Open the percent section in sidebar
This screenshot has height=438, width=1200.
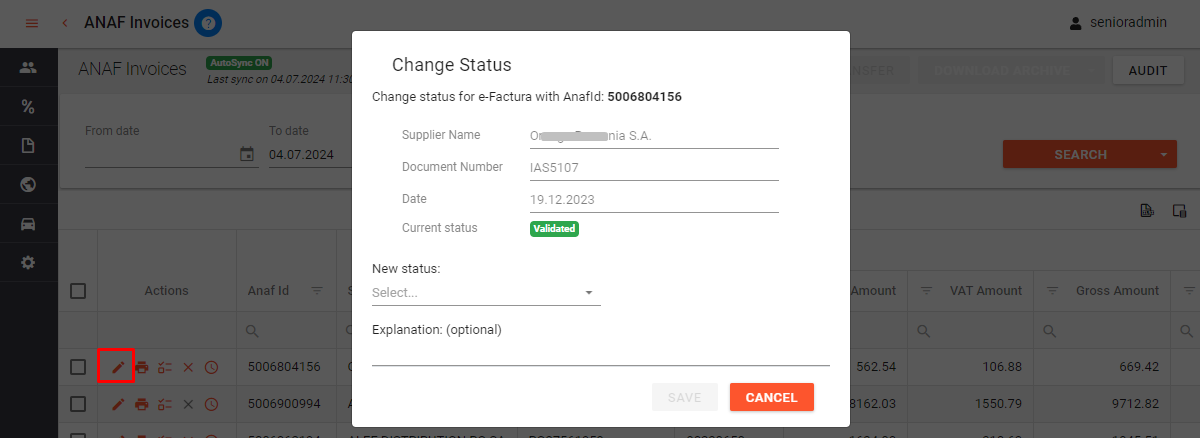click(x=28, y=107)
